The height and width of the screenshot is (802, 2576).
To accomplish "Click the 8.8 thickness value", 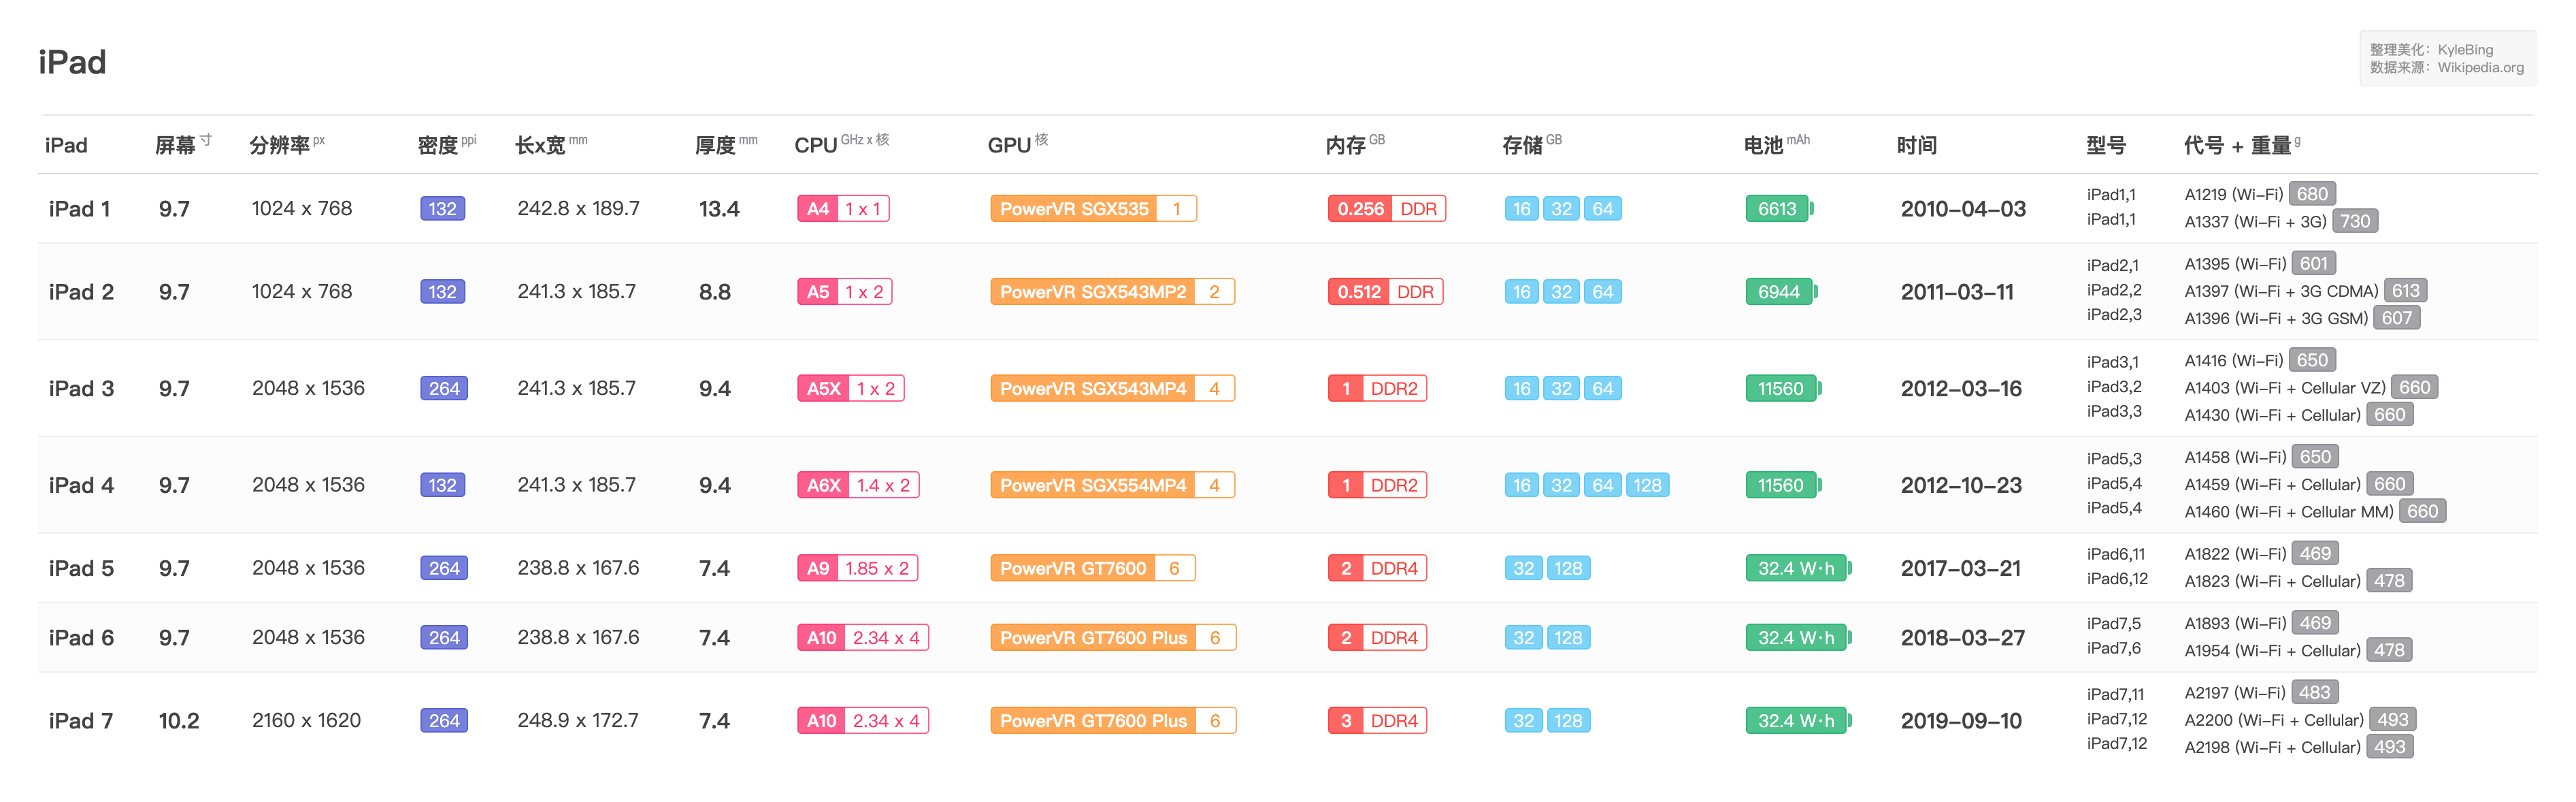I will pyautogui.click(x=715, y=292).
